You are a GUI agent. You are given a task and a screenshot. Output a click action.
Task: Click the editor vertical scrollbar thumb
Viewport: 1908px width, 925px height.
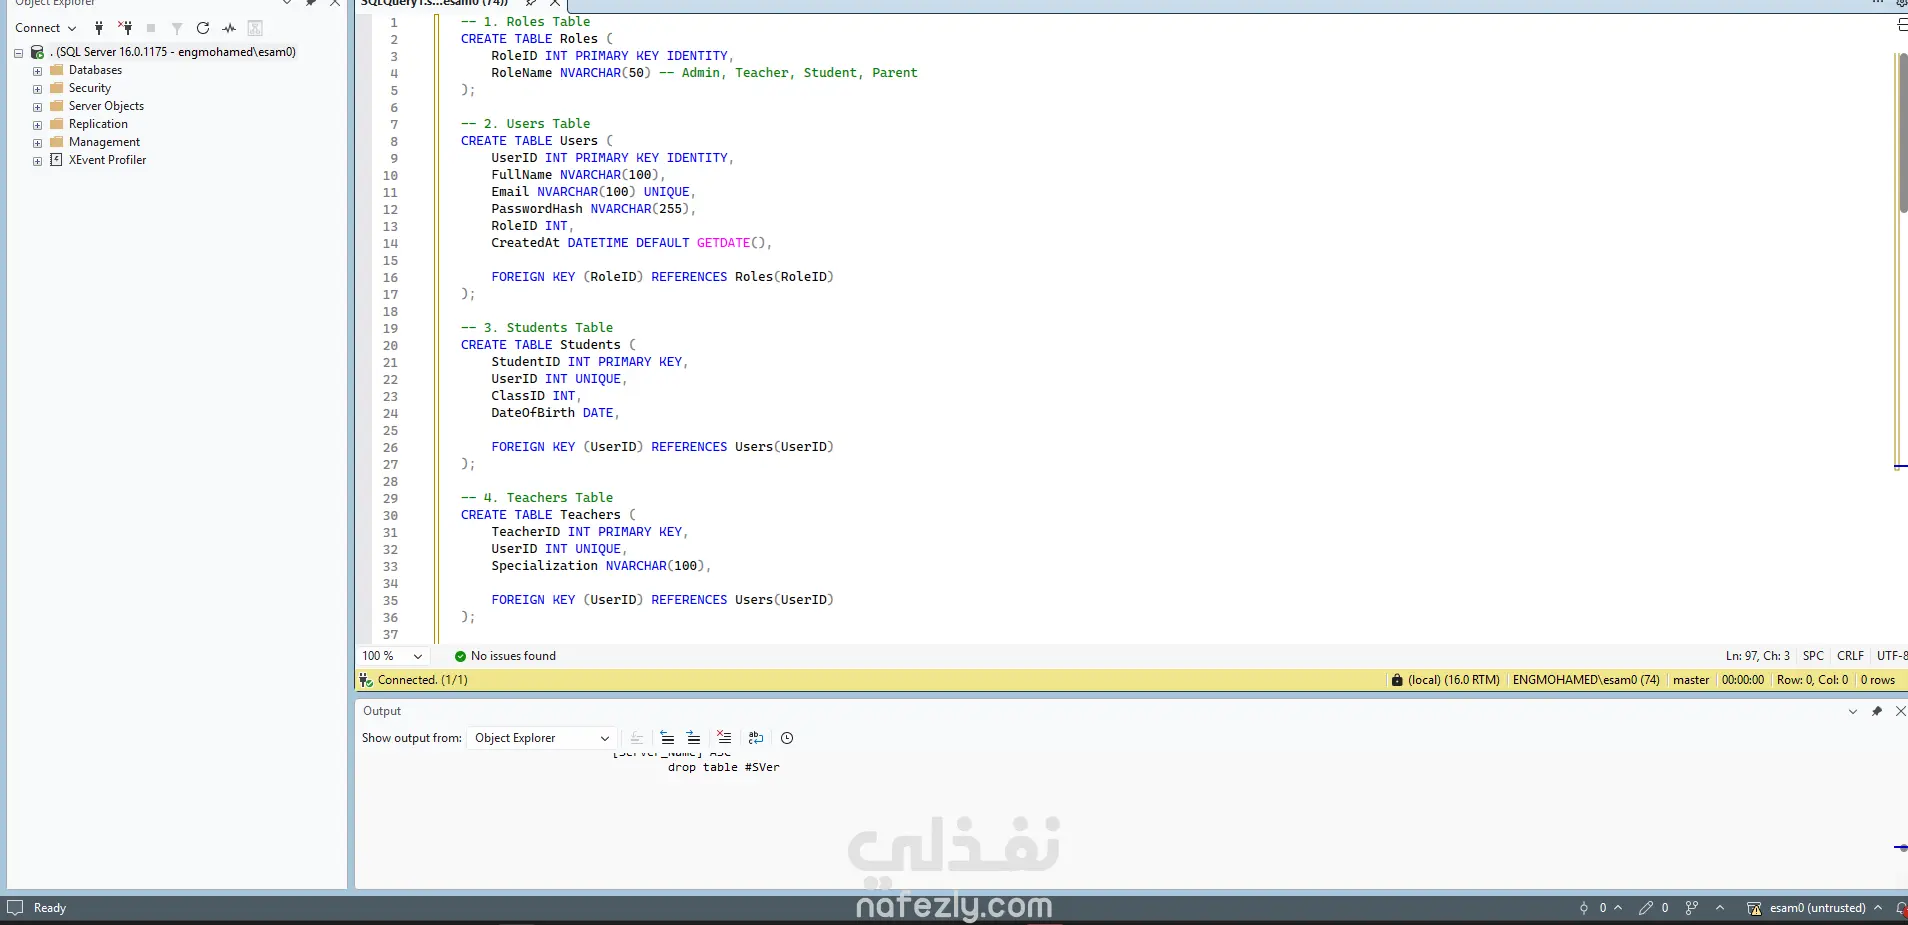1902,133
